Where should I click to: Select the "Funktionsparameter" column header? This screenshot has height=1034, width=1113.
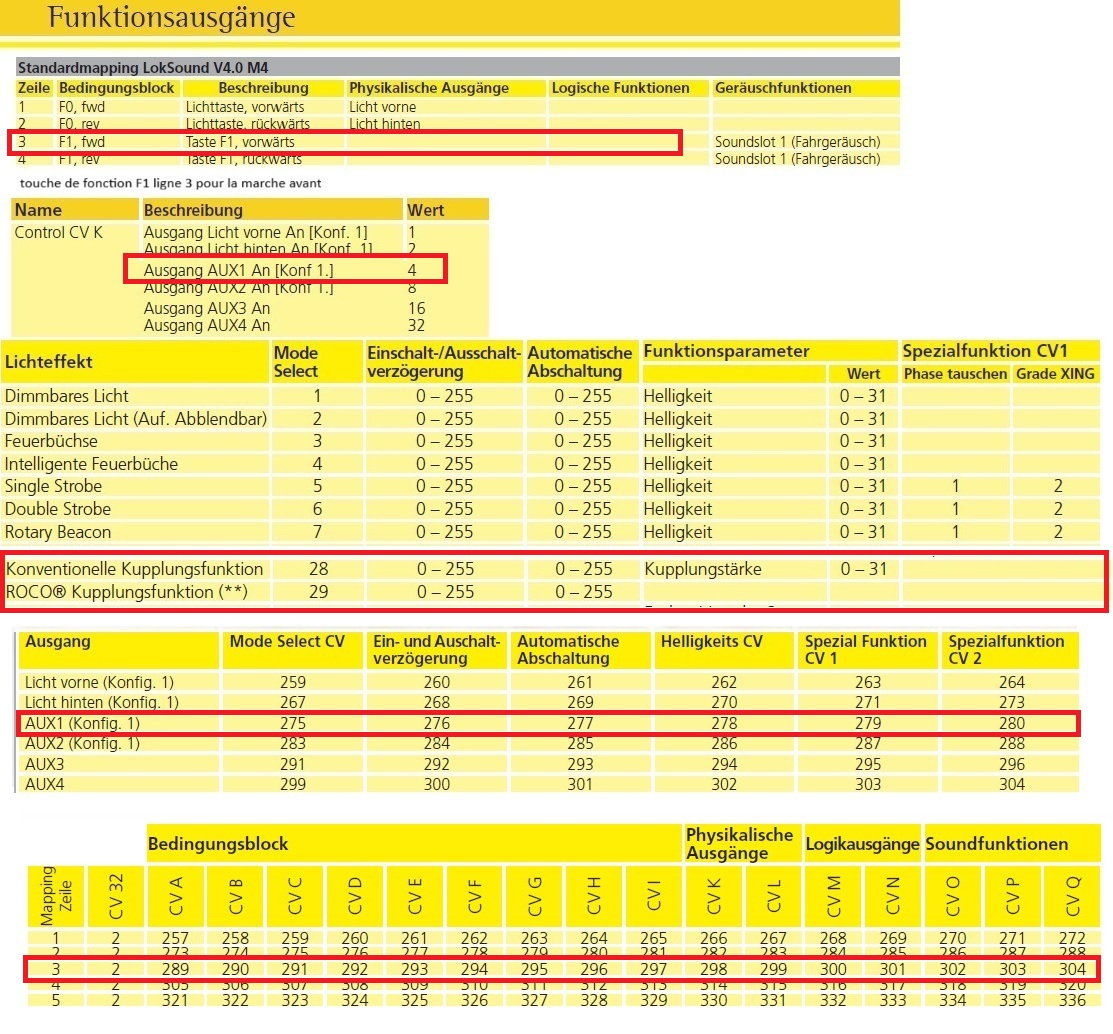[x=726, y=351]
